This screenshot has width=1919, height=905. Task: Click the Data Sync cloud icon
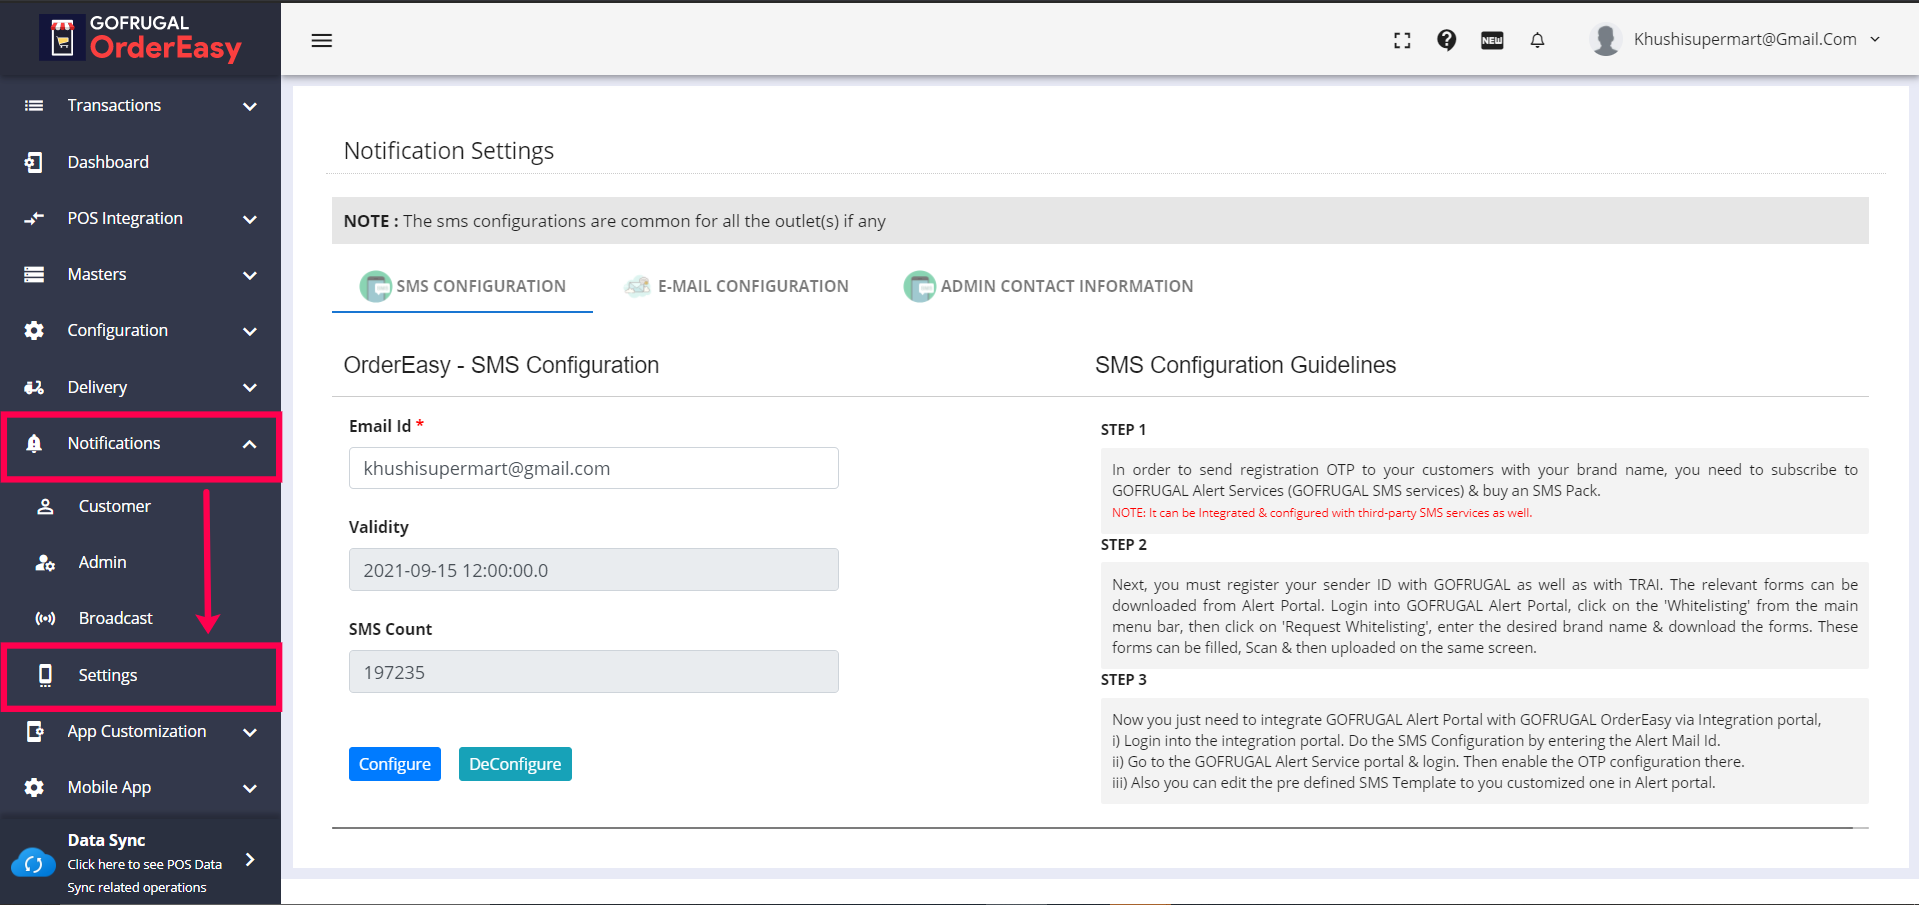[33, 862]
